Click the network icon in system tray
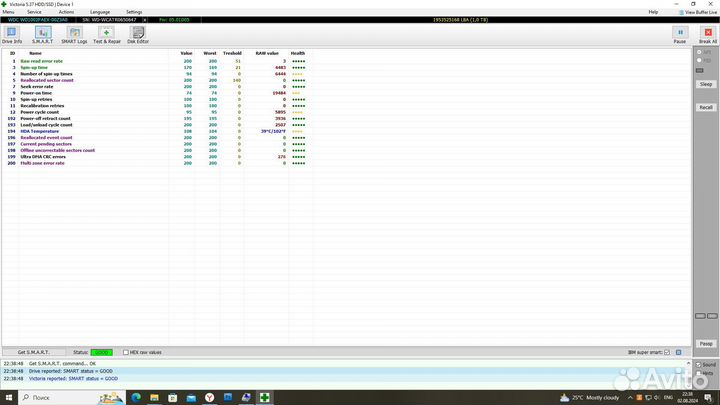 pyautogui.click(x=648, y=397)
